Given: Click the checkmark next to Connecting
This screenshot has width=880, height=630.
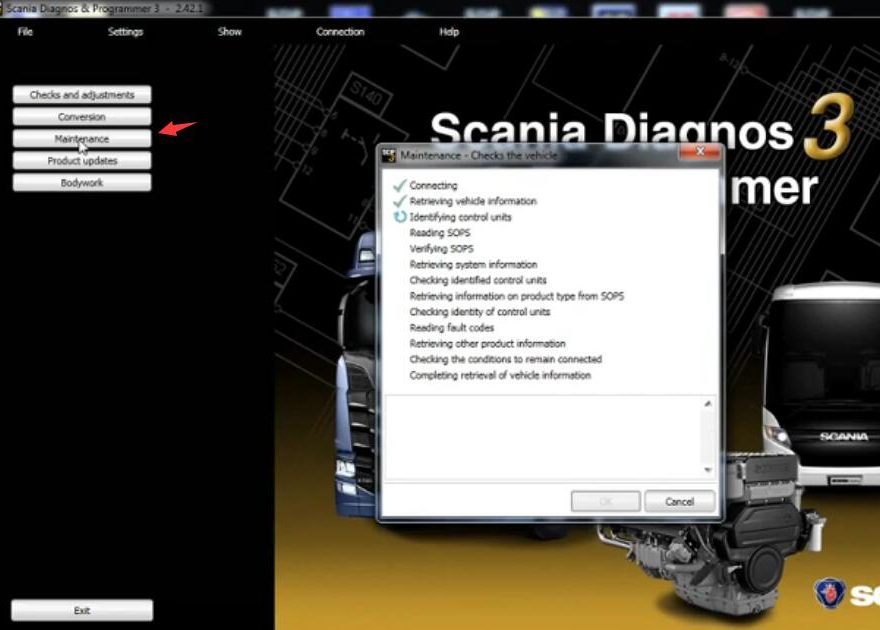Looking at the screenshot, I should [x=400, y=185].
